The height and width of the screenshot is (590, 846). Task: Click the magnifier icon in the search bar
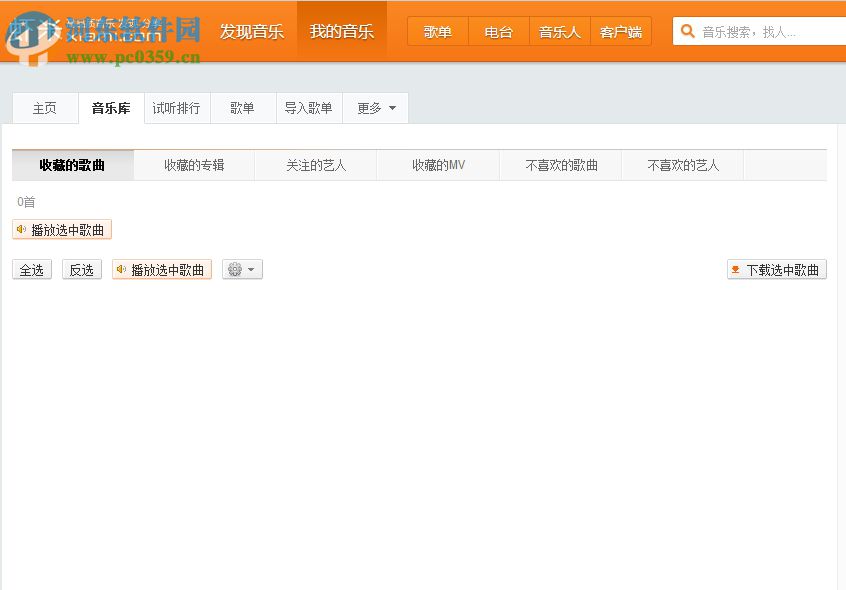point(687,31)
